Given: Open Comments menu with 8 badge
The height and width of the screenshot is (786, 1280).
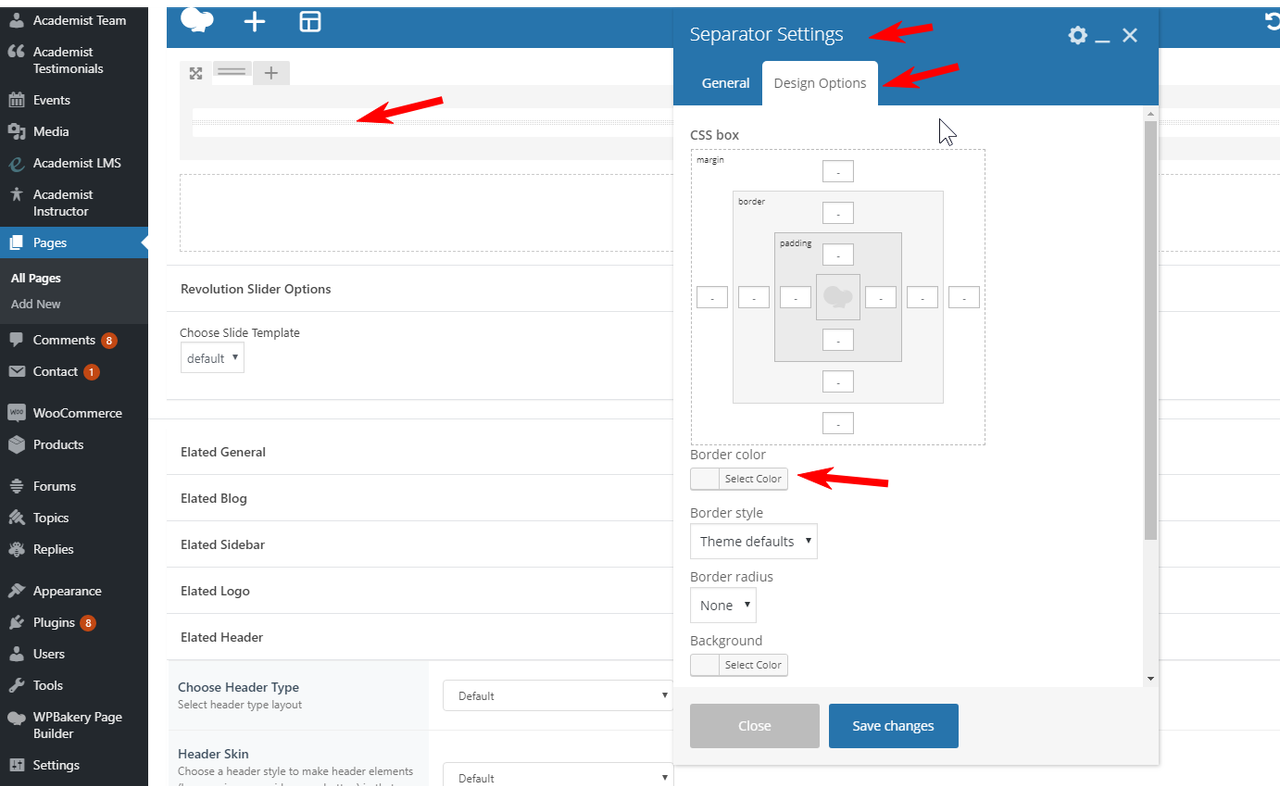Looking at the screenshot, I should [74, 340].
